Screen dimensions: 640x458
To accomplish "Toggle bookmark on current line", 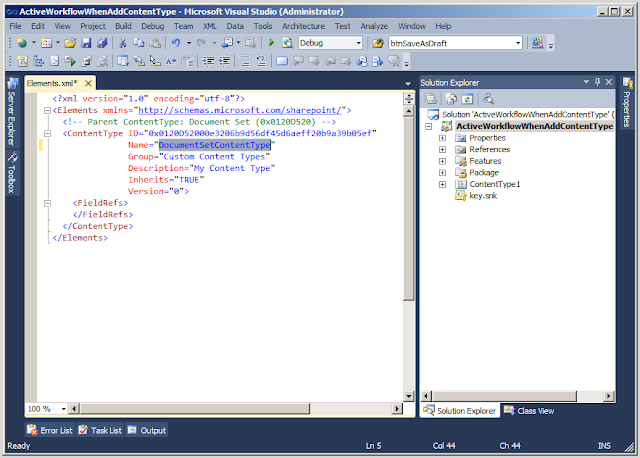I will pyautogui.click(x=282, y=61).
